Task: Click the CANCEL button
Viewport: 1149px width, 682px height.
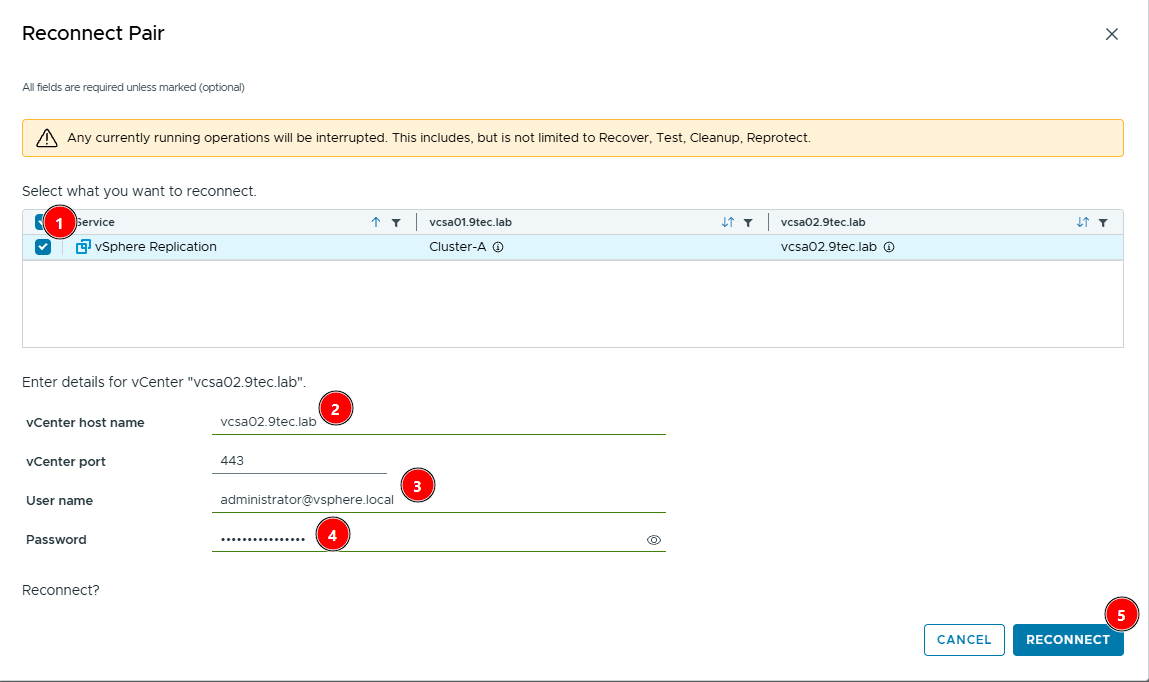Action: [x=964, y=640]
